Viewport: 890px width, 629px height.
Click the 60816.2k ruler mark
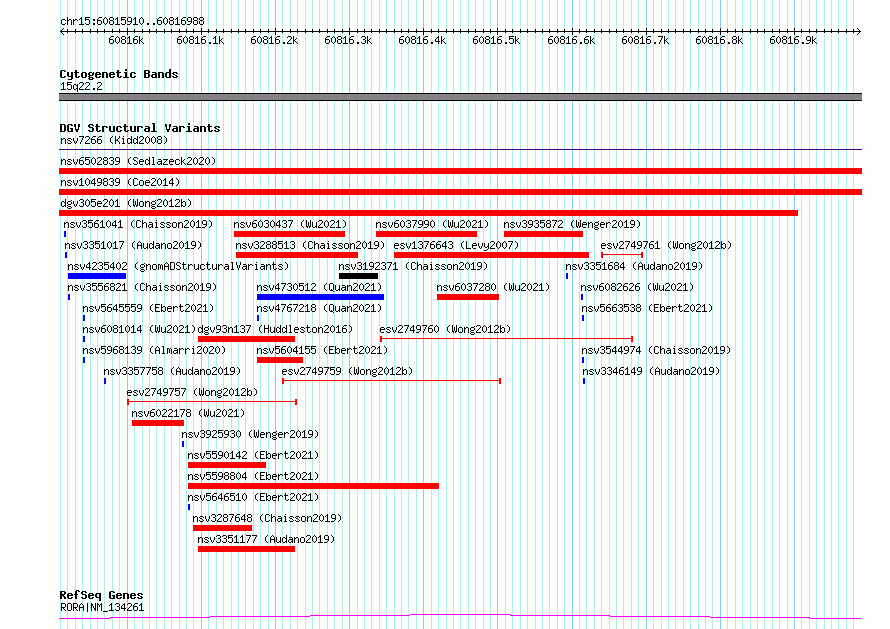pos(274,40)
